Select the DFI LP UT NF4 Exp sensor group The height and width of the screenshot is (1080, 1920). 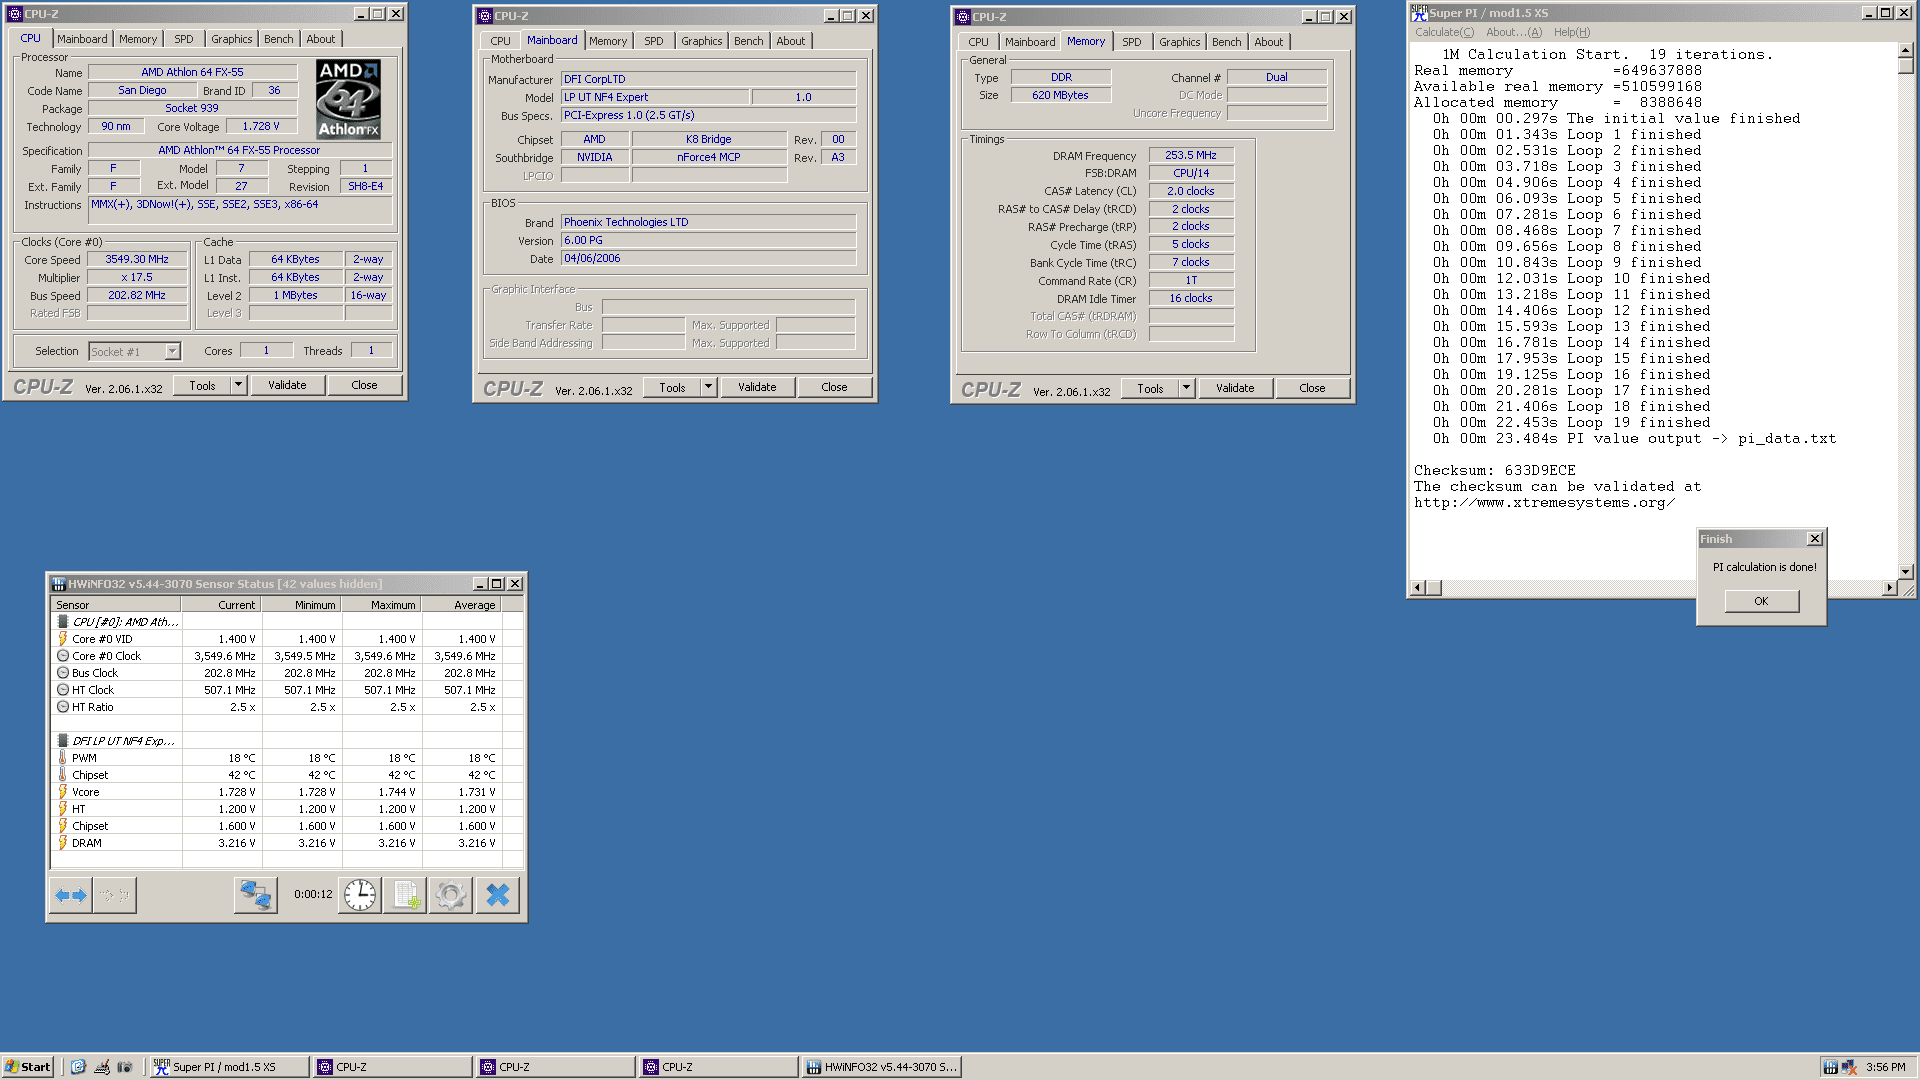click(x=286, y=741)
